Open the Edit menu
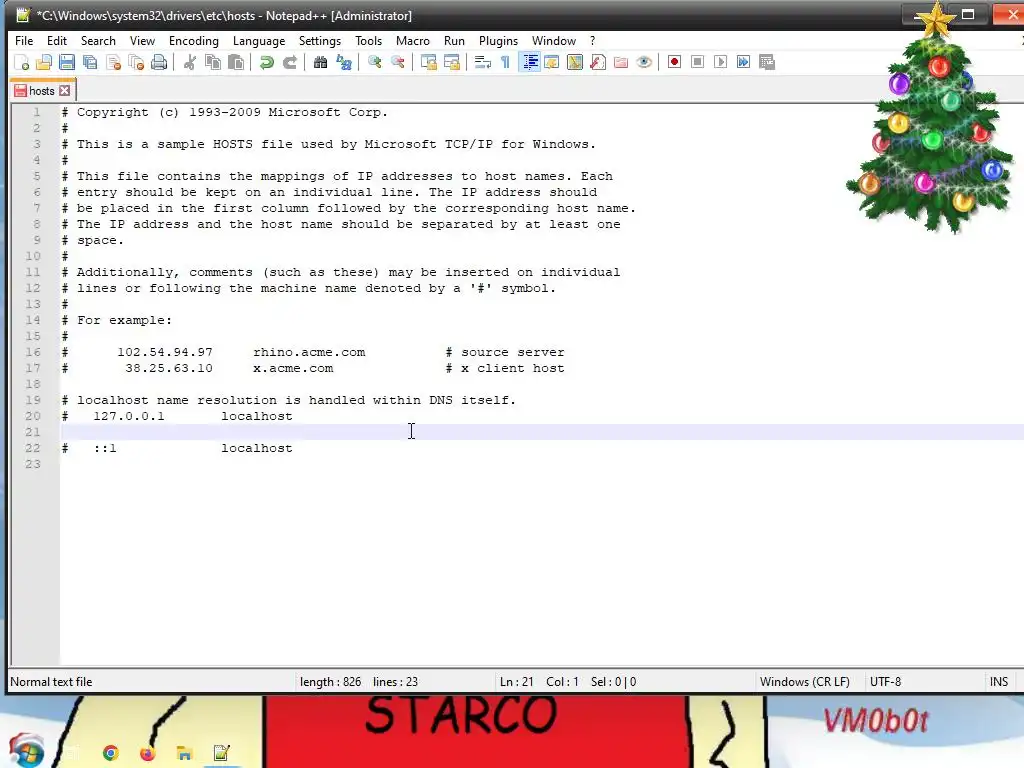The width and height of the screenshot is (1024, 768). pyautogui.click(x=57, y=40)
